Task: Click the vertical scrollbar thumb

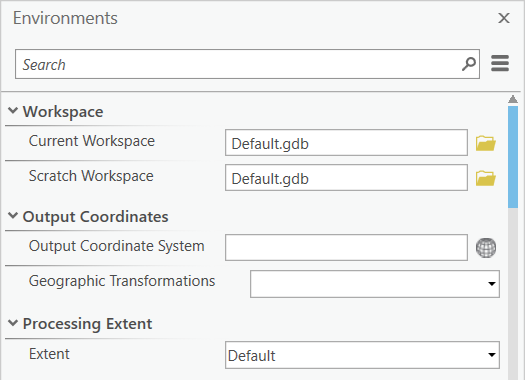Action: [x=513, y=157]
